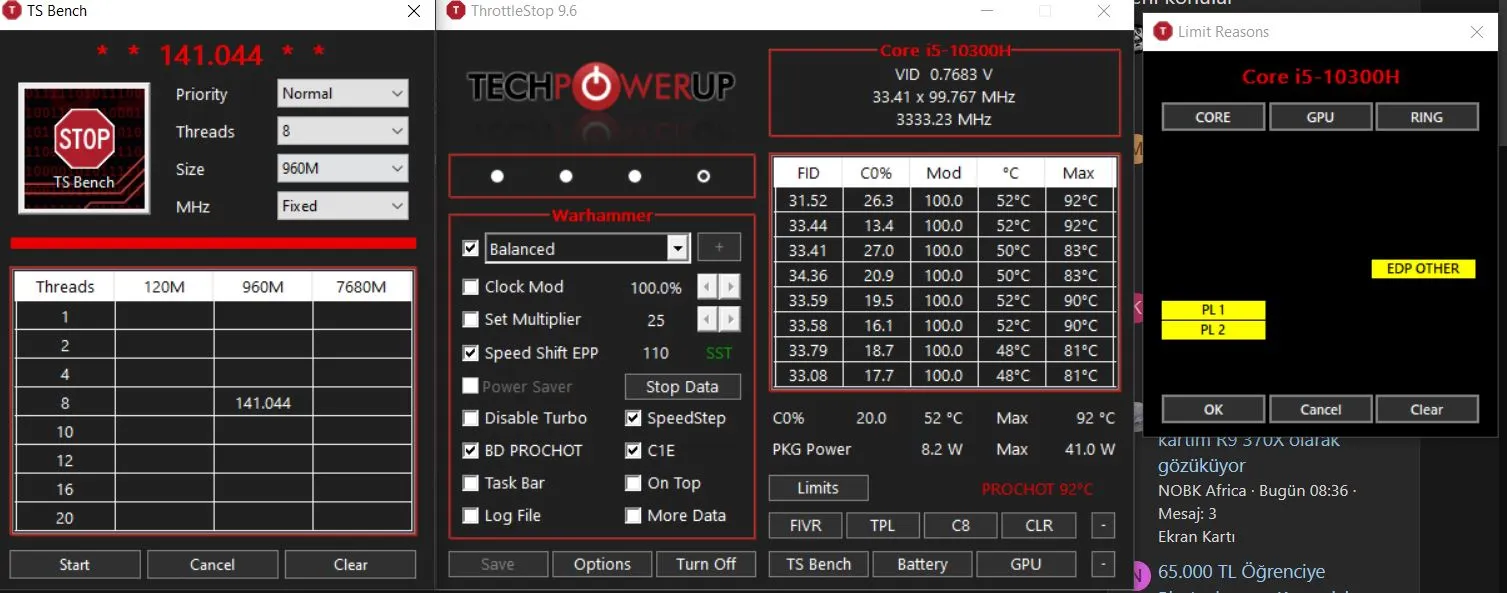Click the yellow EDP OTHER indicator
1507x593 pixels.
[1423, 268]
